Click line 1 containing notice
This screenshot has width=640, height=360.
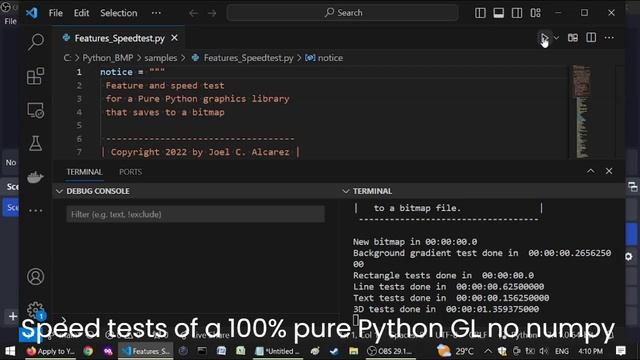click(133, 72)
